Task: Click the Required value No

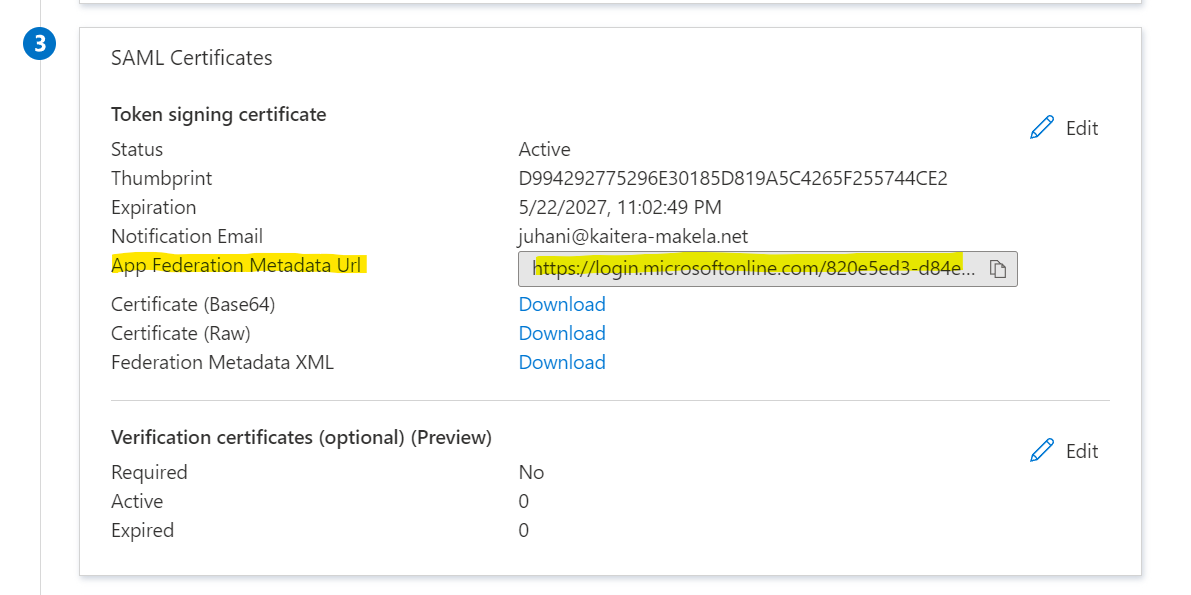Action: [x=532, y=473]
